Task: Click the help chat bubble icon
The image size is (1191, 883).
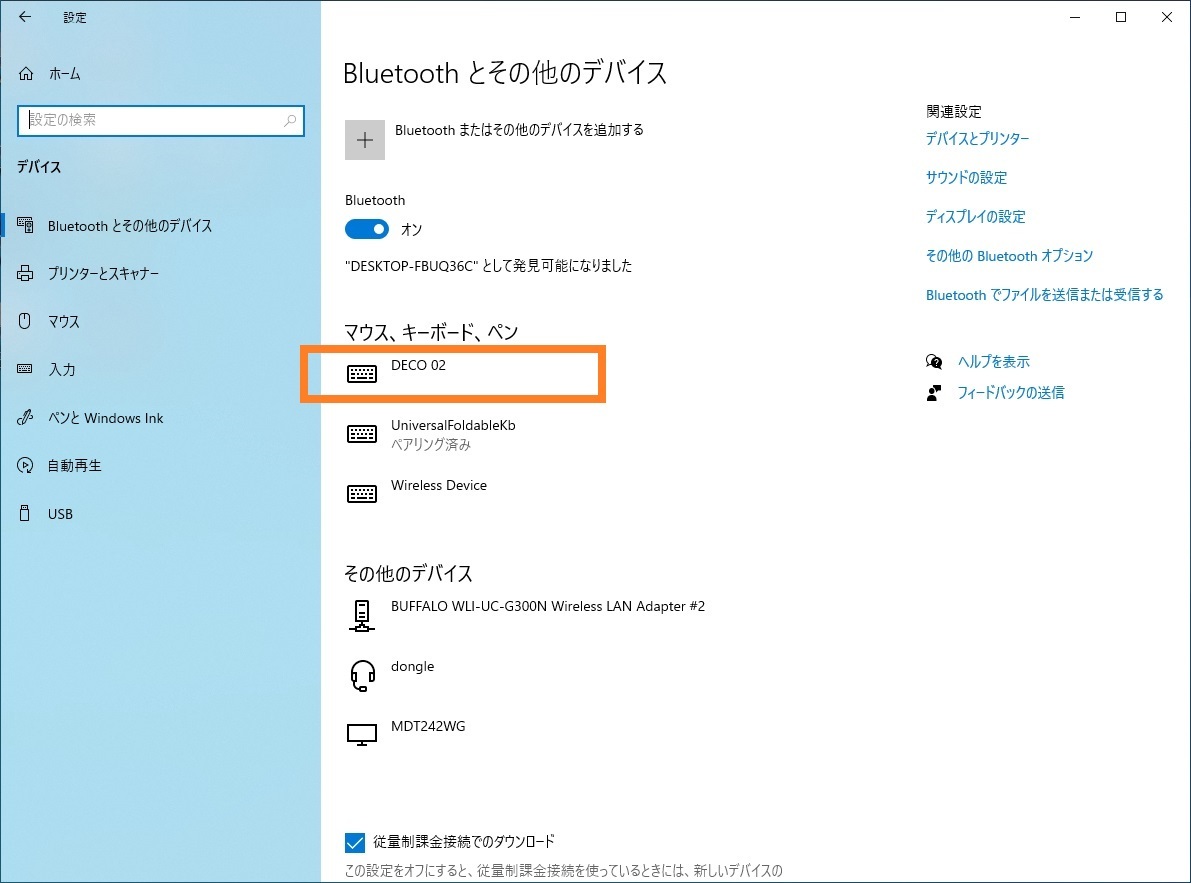Action: pyautogui.click(x=934, y=361)
